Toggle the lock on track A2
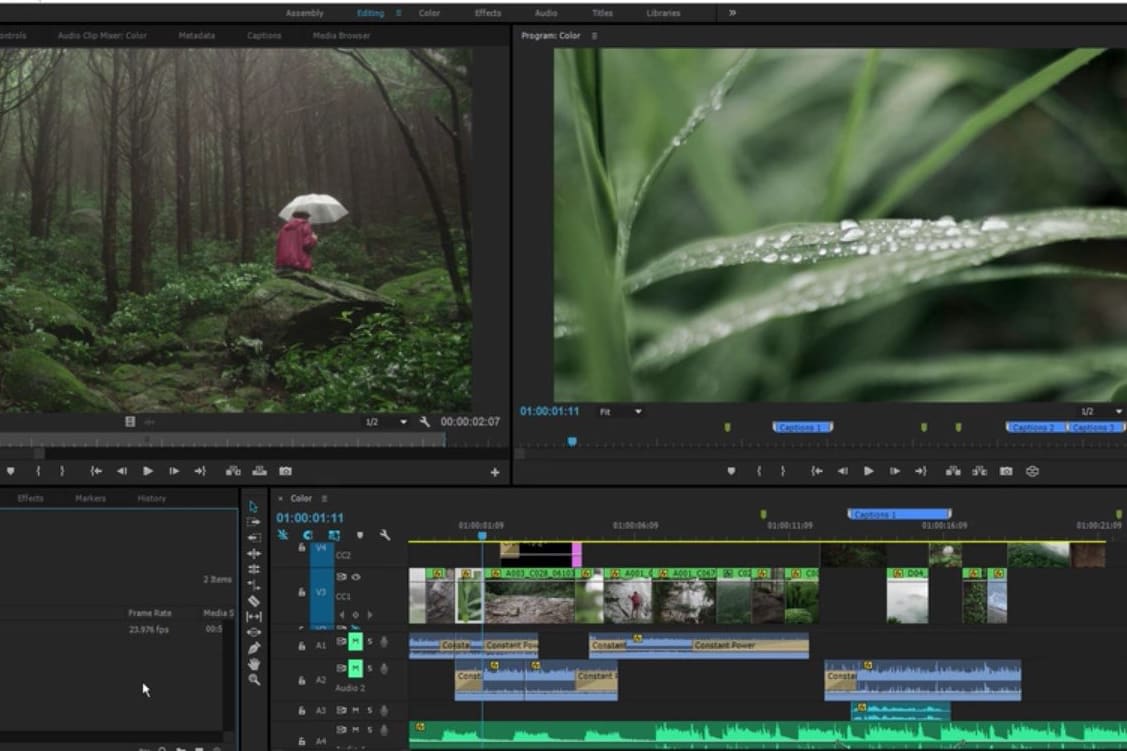Screen dimensions: 1127x751 point(302,681)
